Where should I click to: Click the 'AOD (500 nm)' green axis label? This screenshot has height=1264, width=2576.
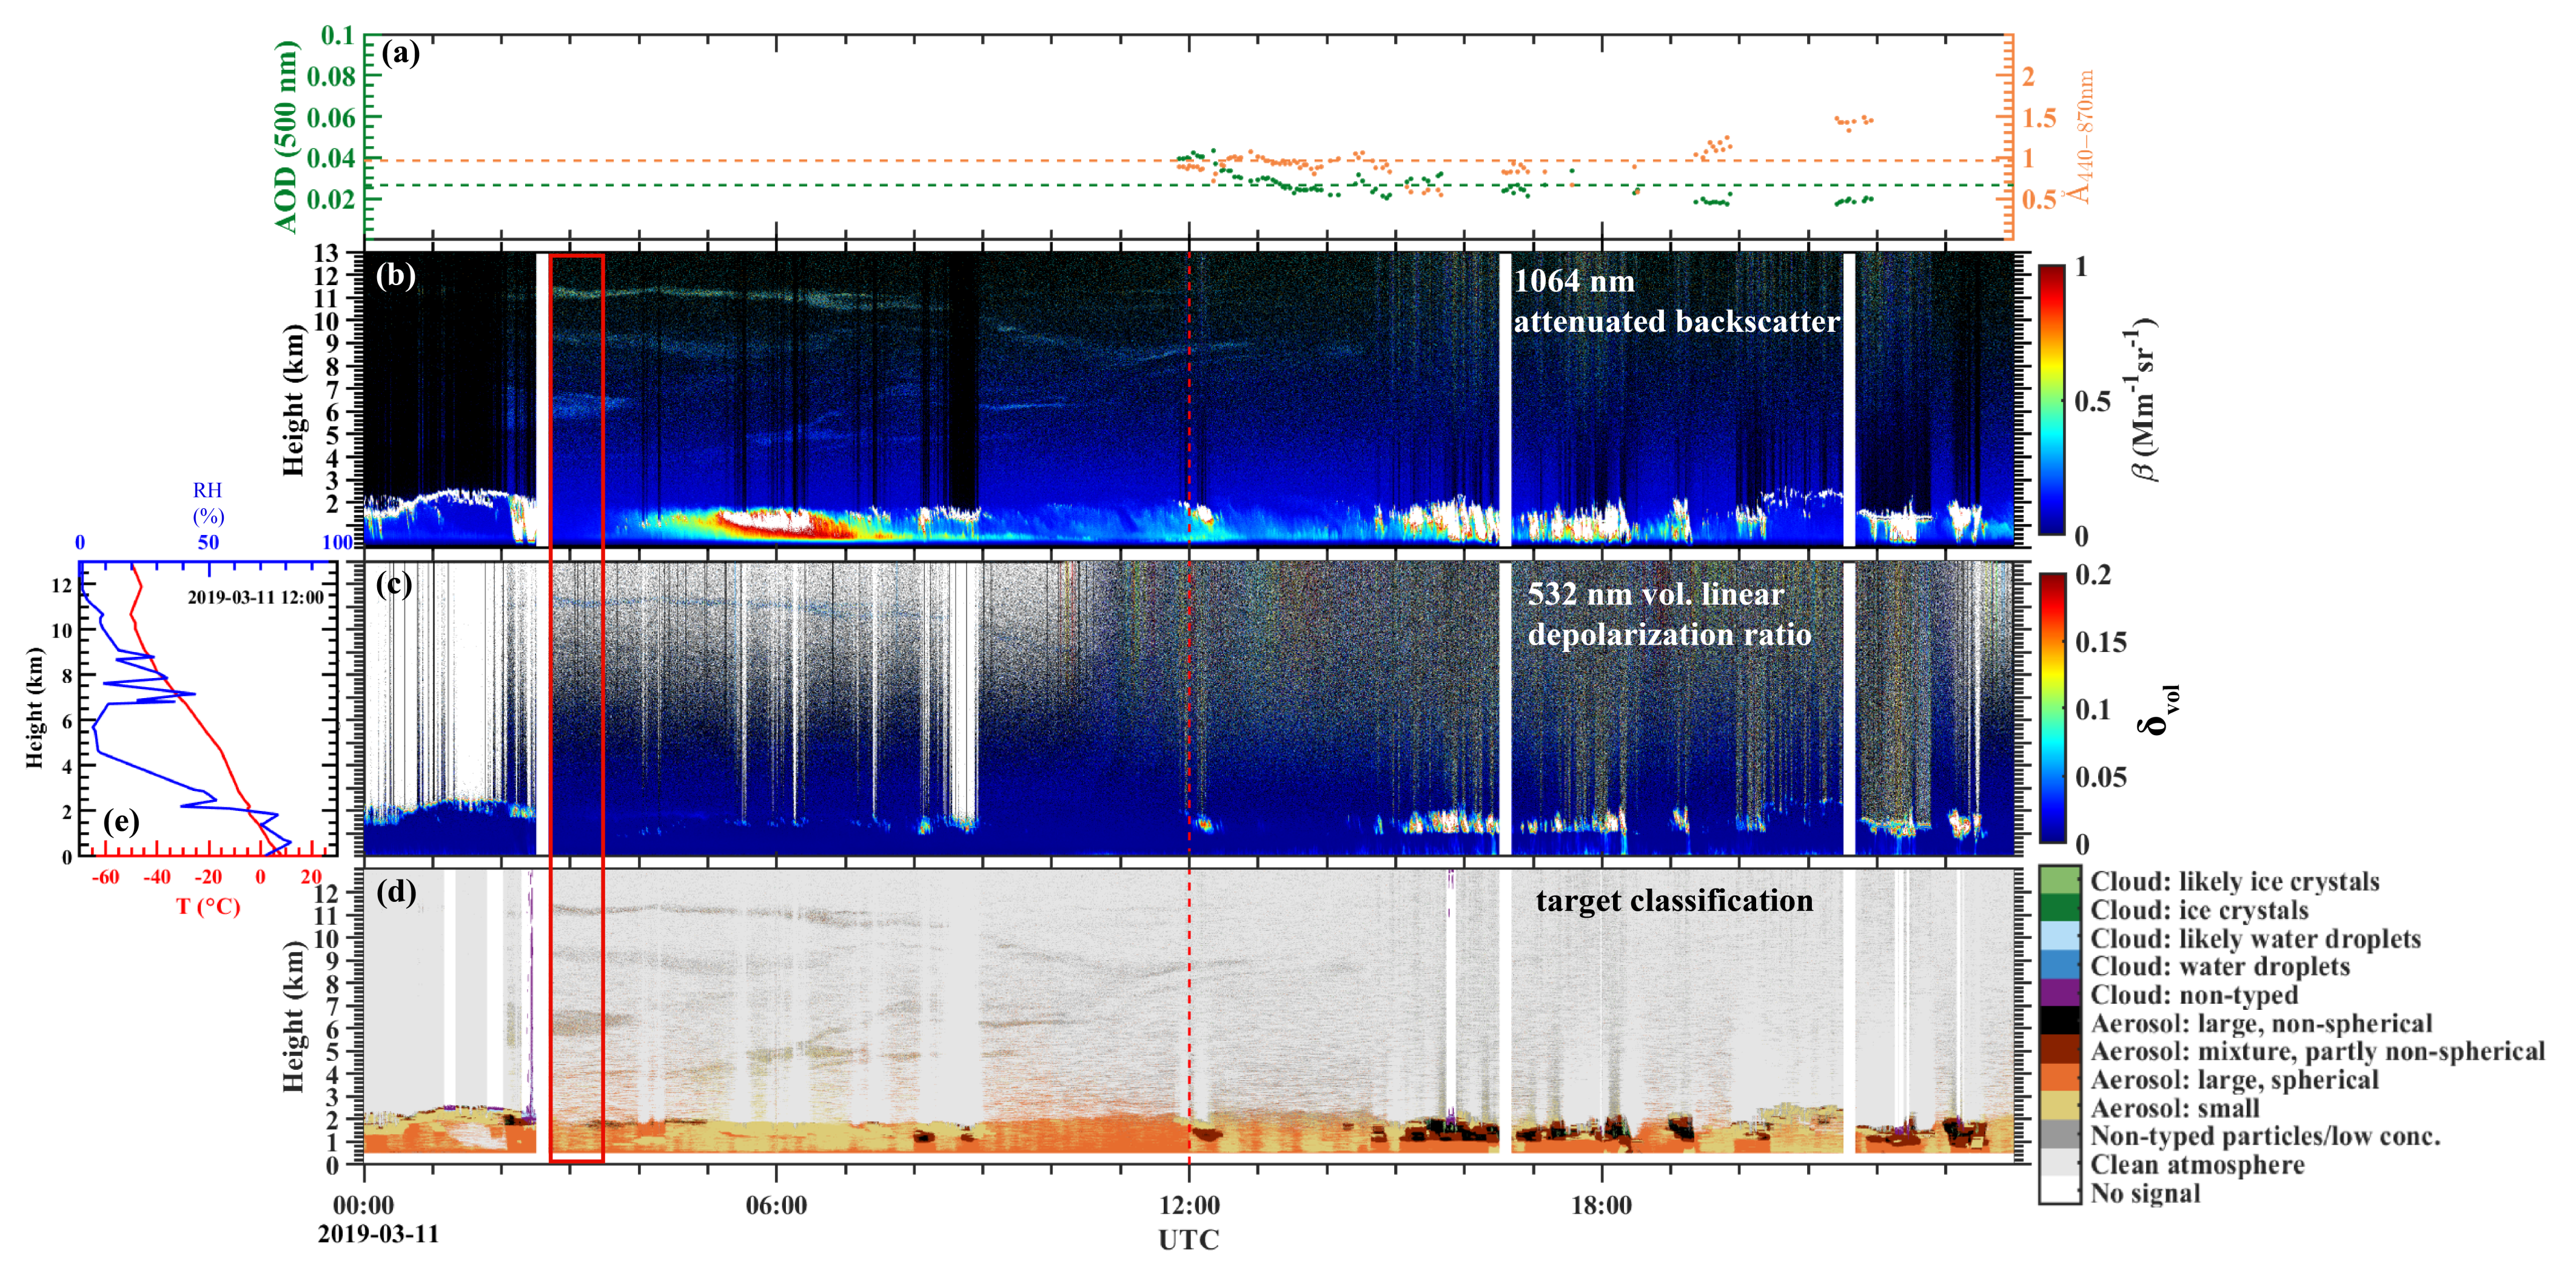(x=287, y=137)
